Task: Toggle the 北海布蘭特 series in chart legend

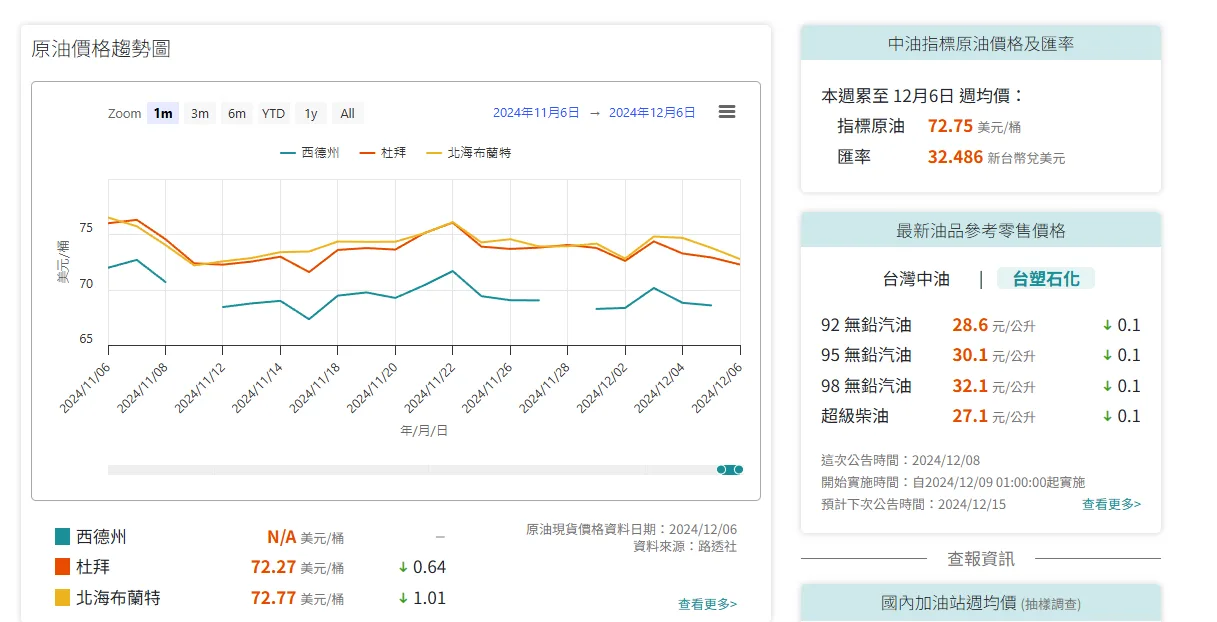Action: [469, 153]
